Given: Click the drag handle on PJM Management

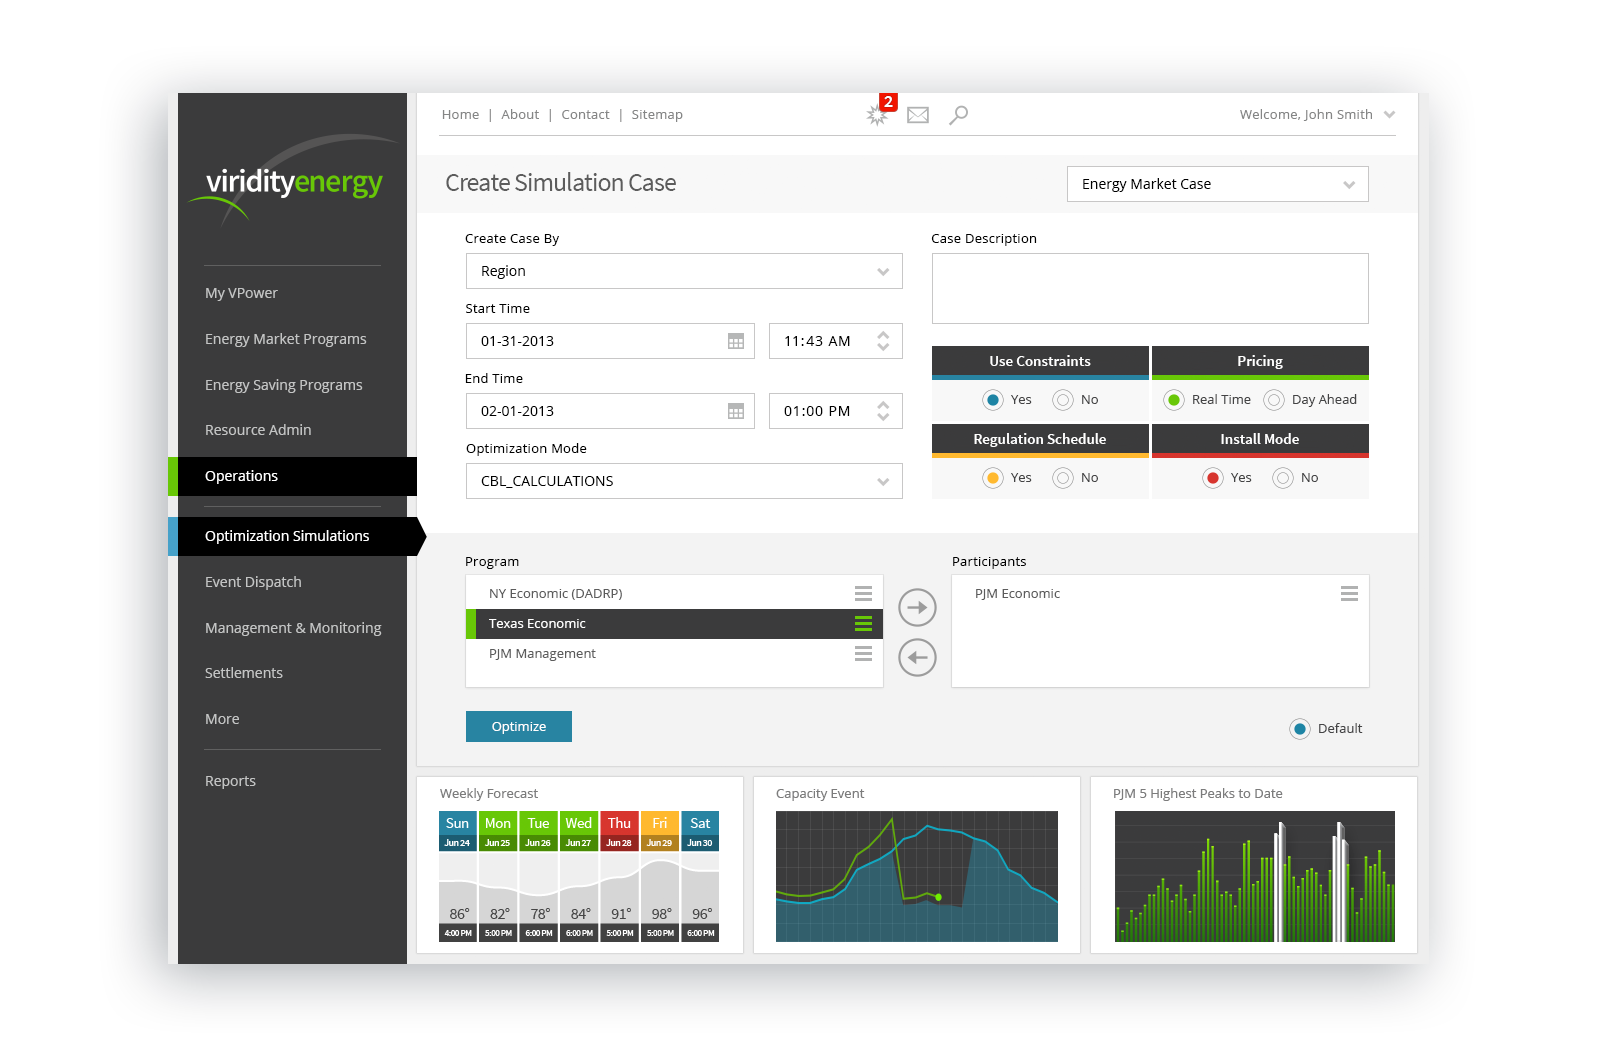Looking at the screenshot, I should click(x=863, y=653).
